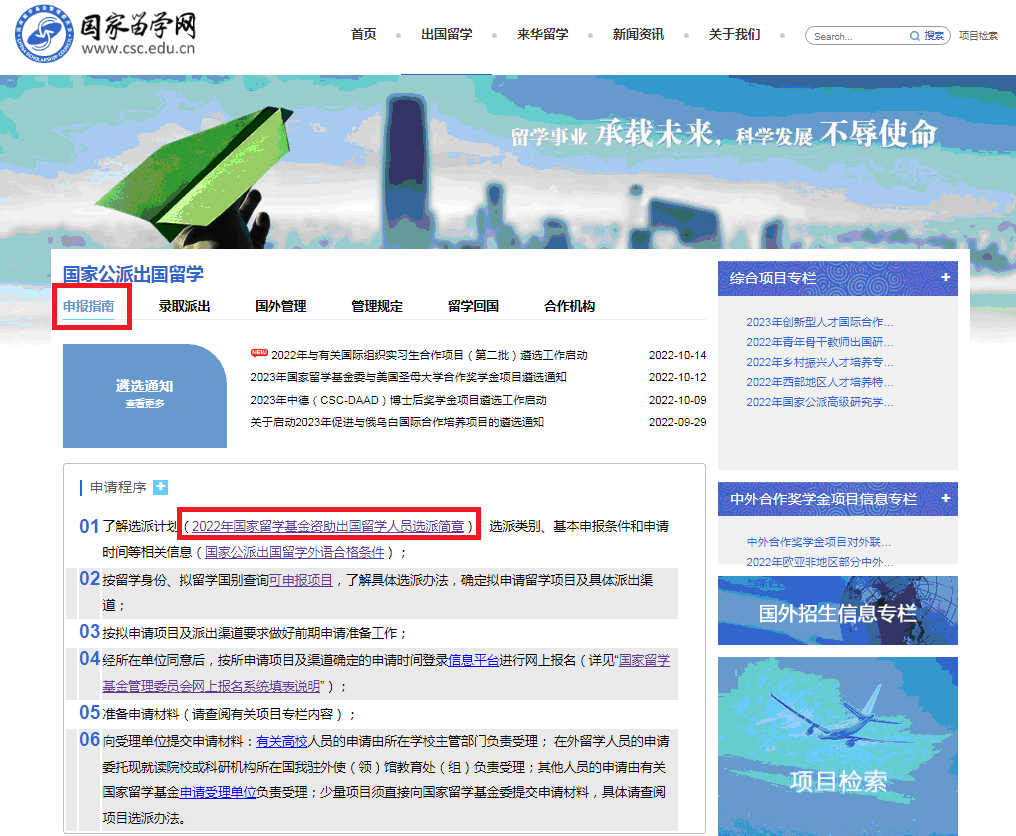Screen dimensions: 1016x836
Task: Open 2022年国家留学基金资助出国留学人员选派简章 link
Action: pos(328,526)
